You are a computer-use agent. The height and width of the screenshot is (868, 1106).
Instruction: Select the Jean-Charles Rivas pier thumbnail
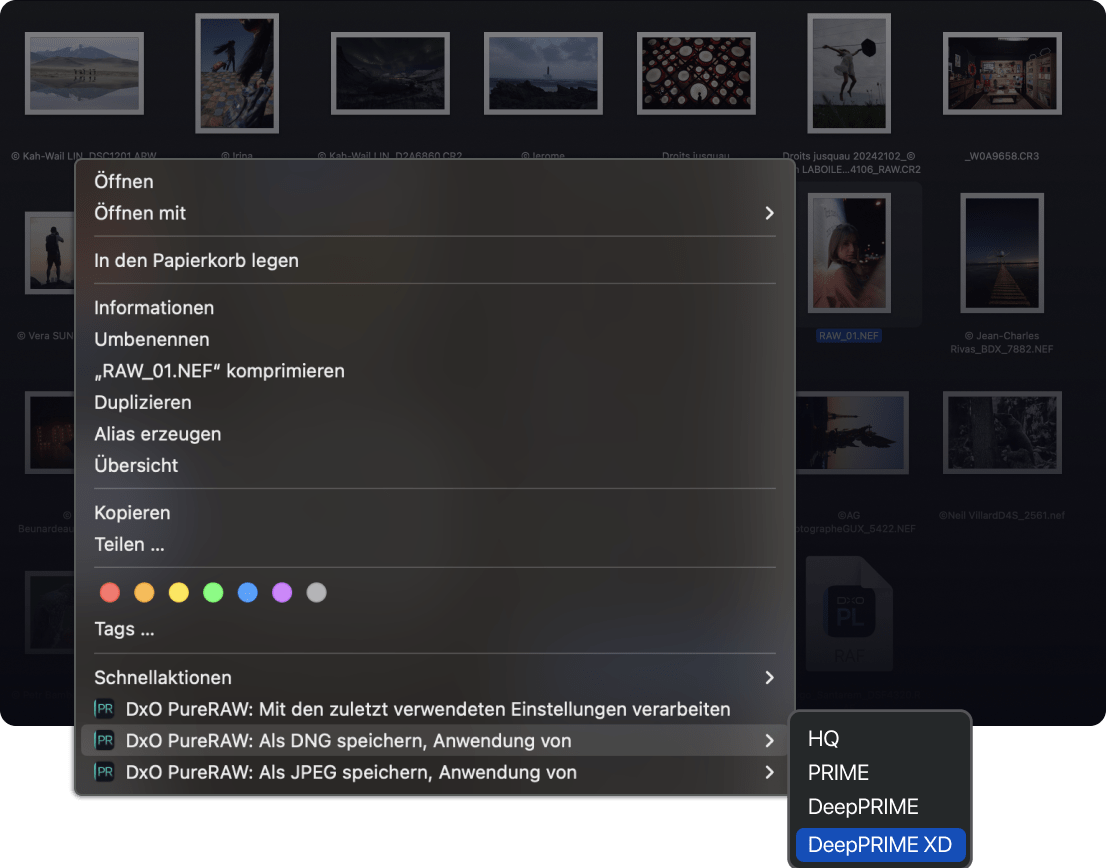tap(1002, 252)
